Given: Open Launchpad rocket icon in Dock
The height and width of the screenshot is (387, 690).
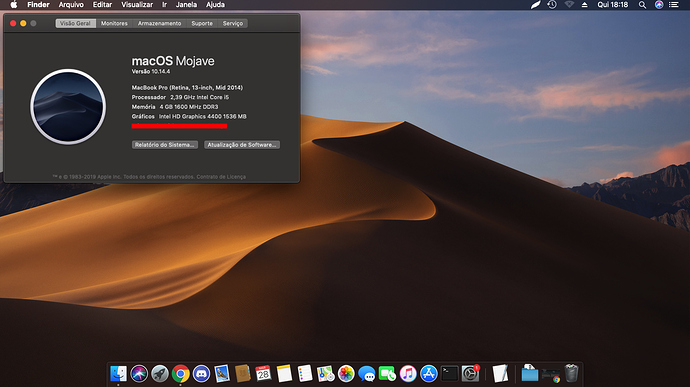Looking at the screenshot, I should (x=160, y=374).
